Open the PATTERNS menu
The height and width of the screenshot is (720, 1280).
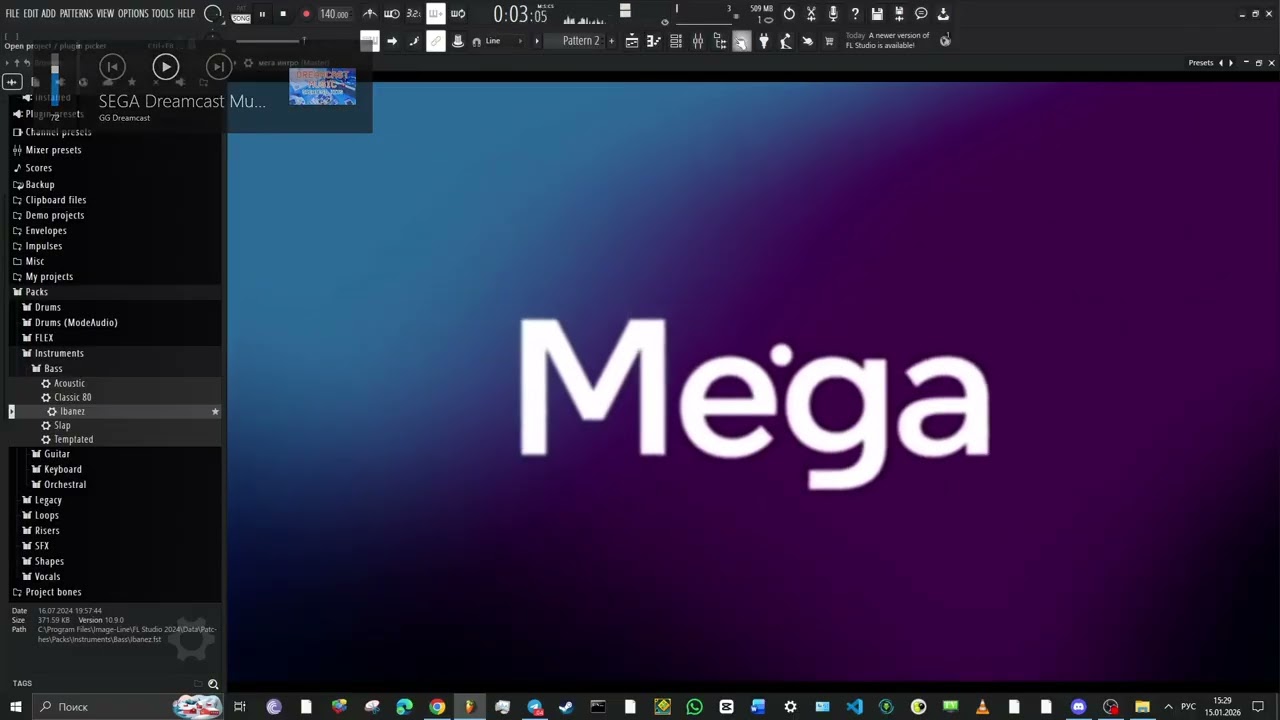pos(76,14)
